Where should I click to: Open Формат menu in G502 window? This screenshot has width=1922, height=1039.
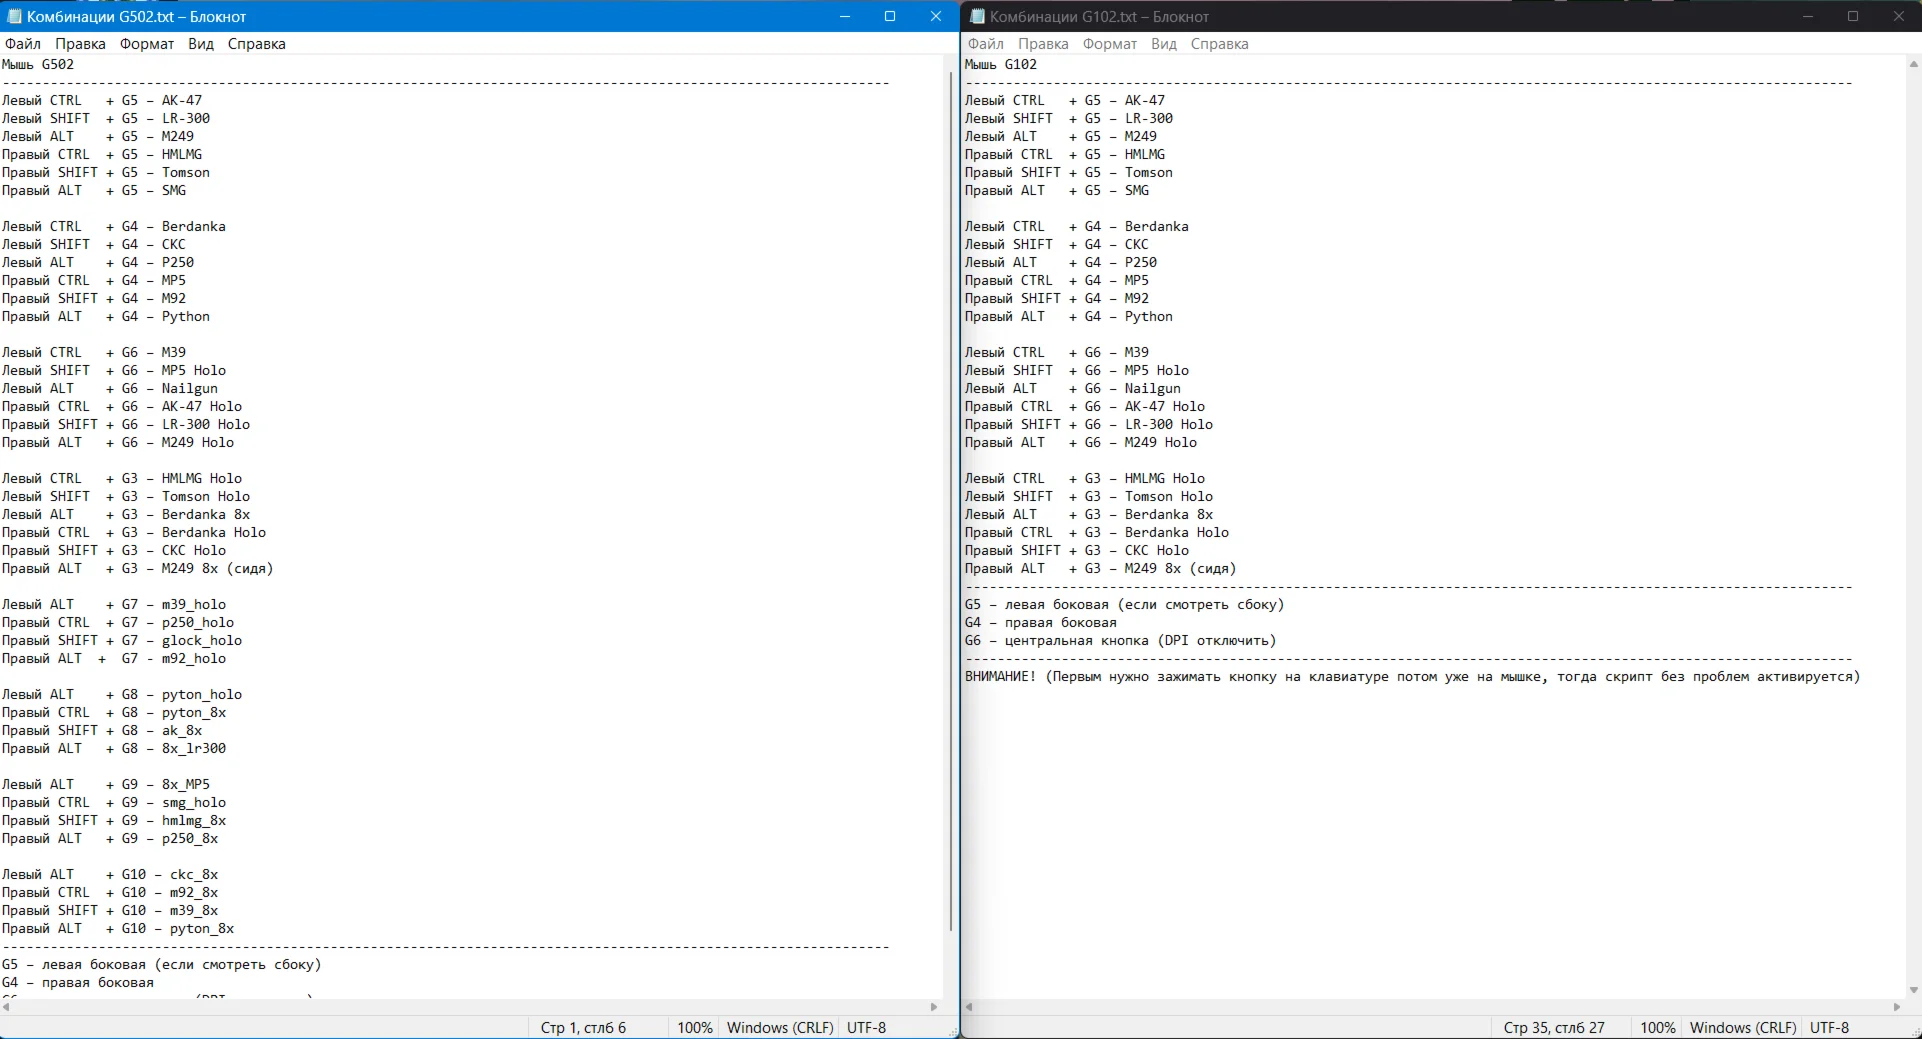[147, 44]
